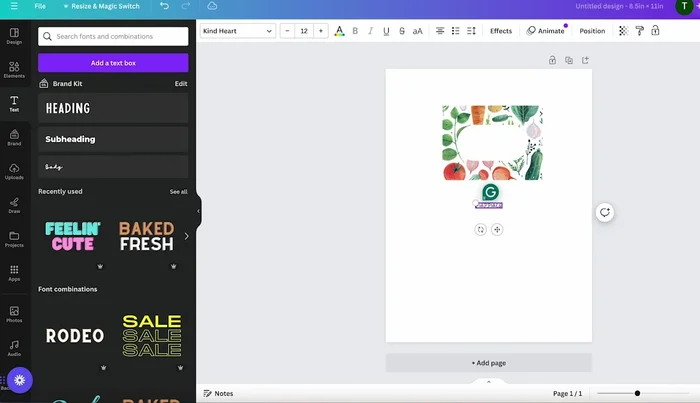Toggle bold formatting

coord(355,31)
